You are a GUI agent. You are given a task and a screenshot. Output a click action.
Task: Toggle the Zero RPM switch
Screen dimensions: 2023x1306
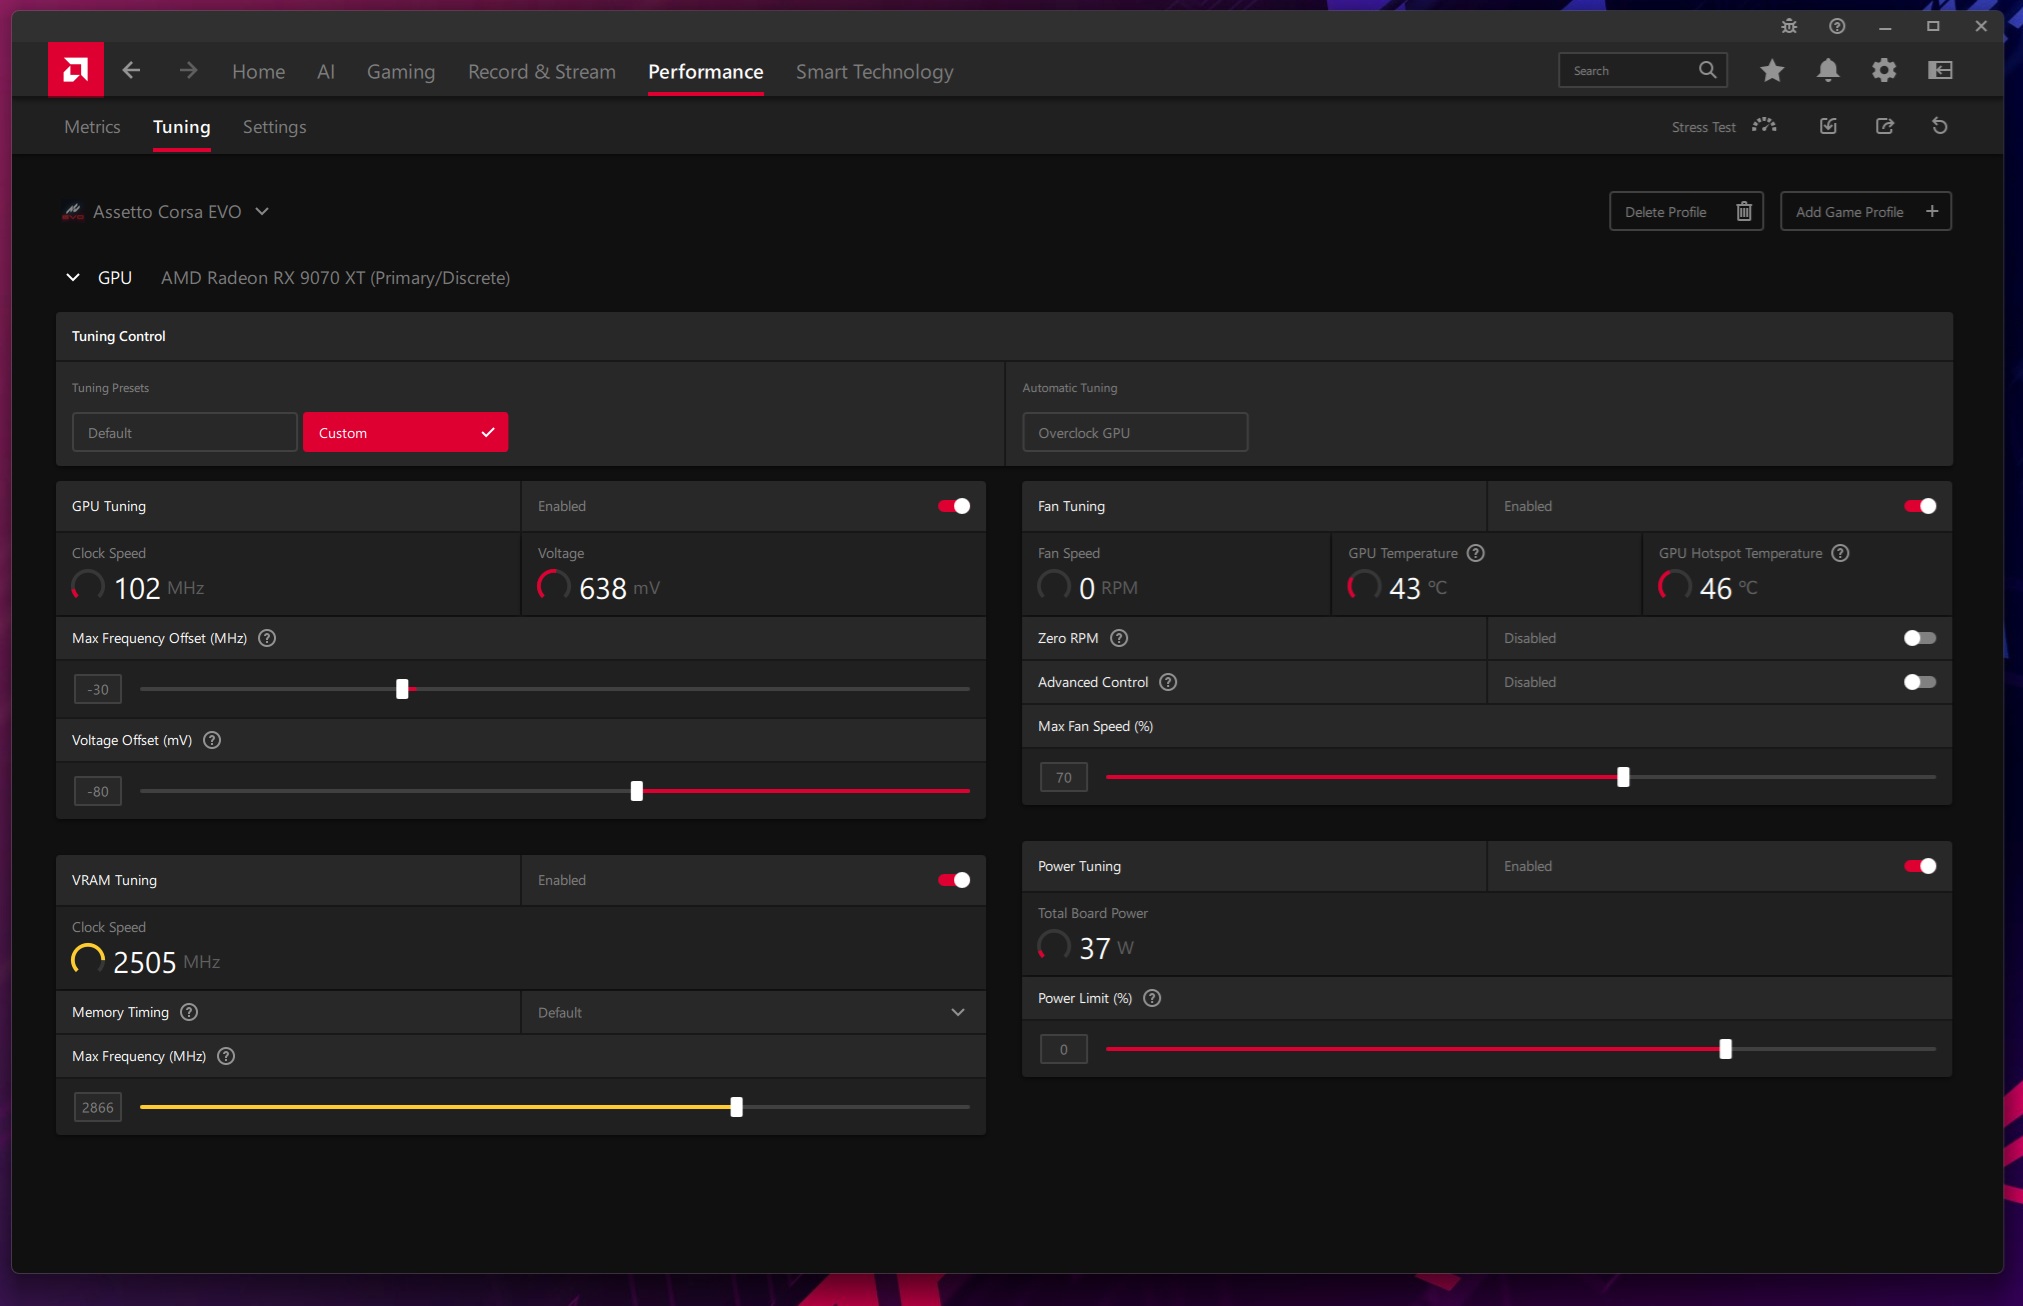pyautogui.click(x=1919, y=638)
